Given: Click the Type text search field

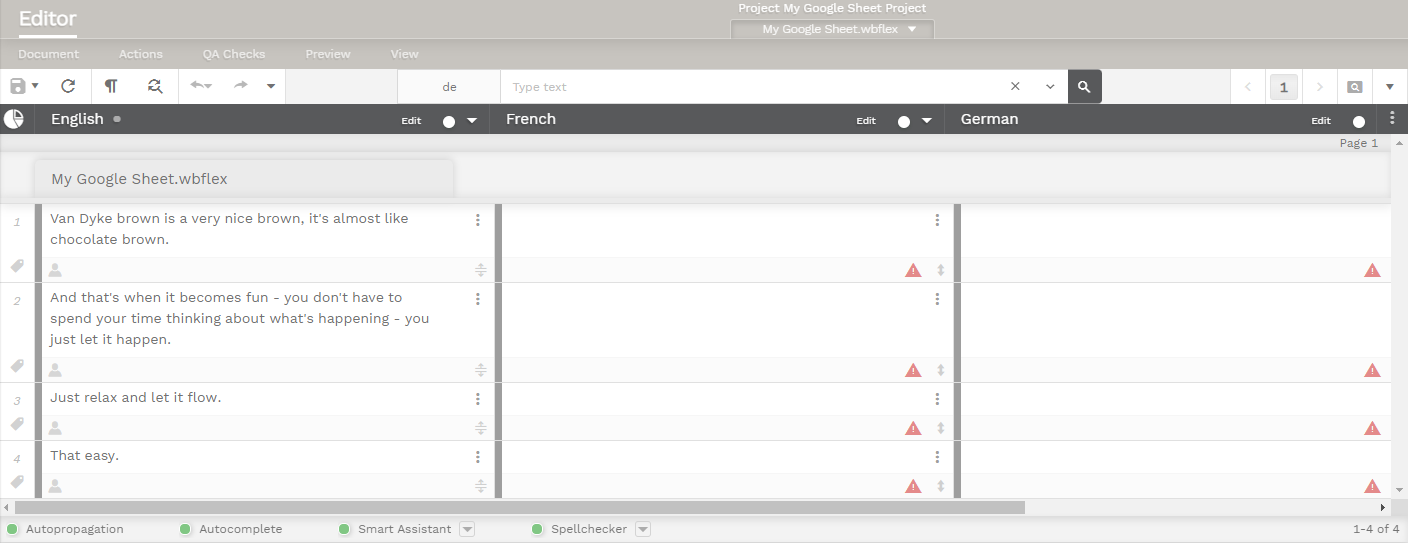Looking at the screenshot, I should coord(750,87).
